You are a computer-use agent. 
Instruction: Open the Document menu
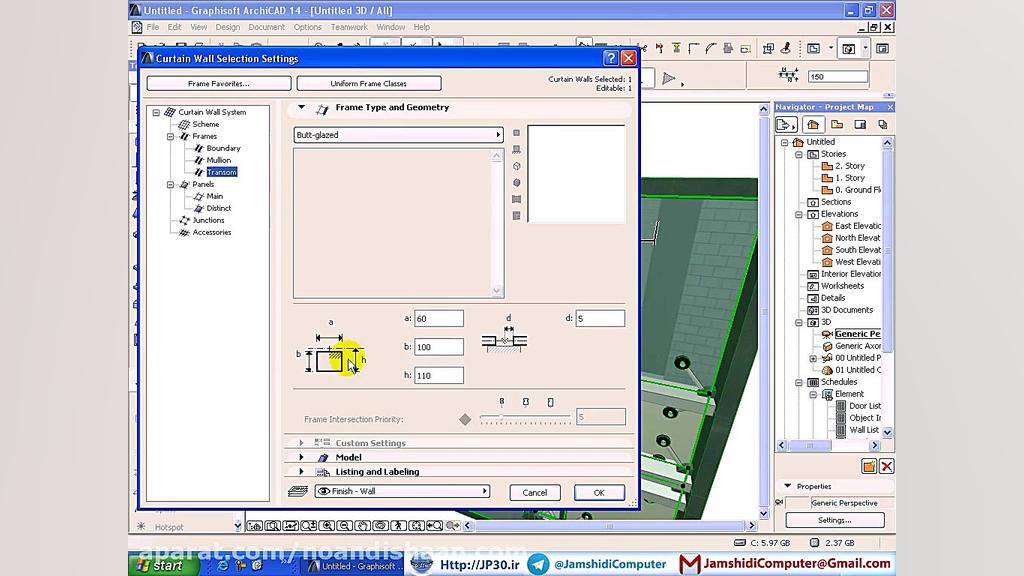tap(266, 27)
